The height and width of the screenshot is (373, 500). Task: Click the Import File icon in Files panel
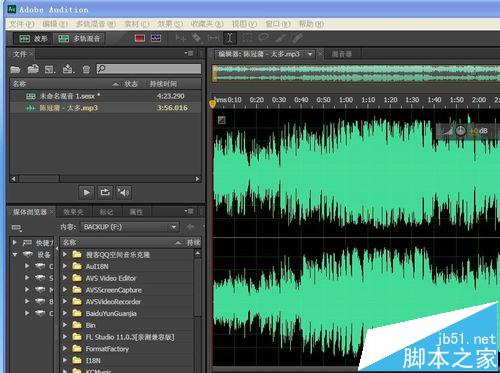click(x=33, y=69)
